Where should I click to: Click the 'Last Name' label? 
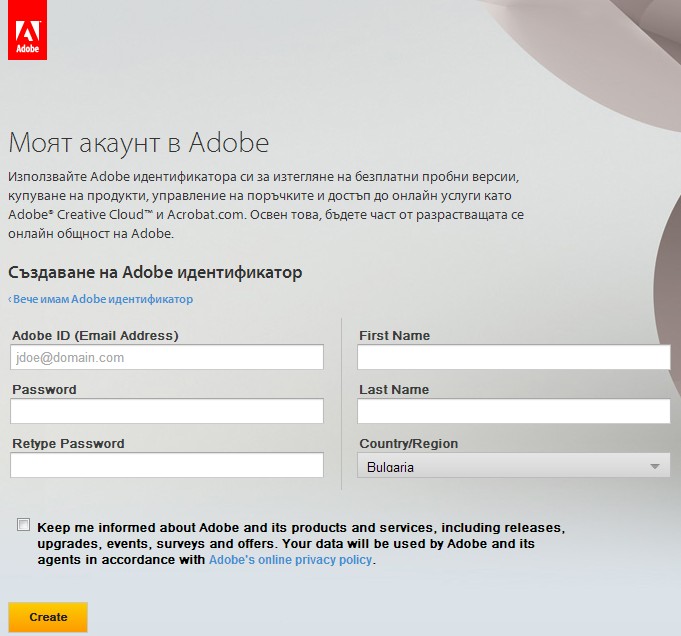pyautogui.click(x=394, y=389)
